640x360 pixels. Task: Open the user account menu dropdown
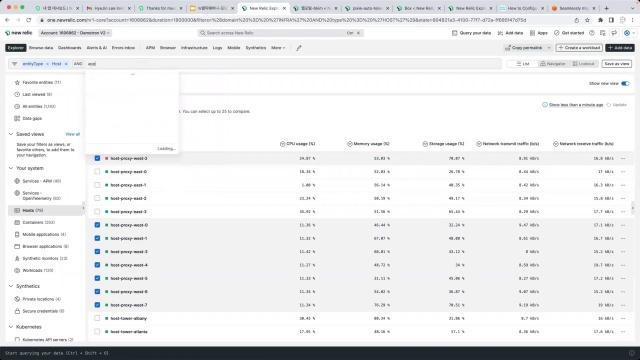pyautogui.click(x=630, y=33)
